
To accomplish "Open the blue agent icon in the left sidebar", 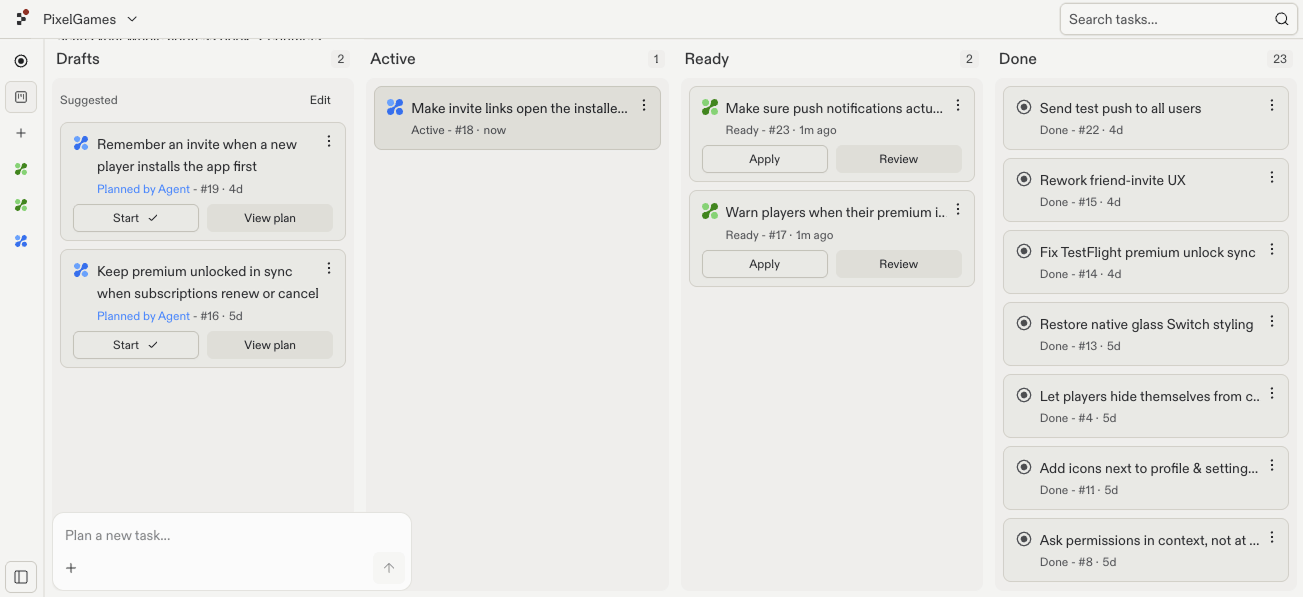I will [x=21, y=241].
